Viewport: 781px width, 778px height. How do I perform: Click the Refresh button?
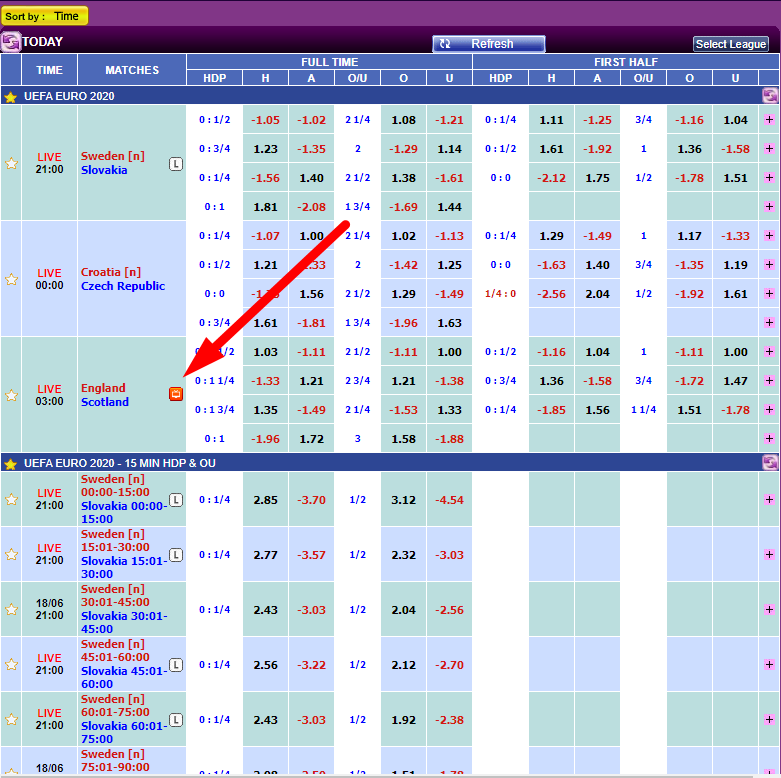point(489,44)
